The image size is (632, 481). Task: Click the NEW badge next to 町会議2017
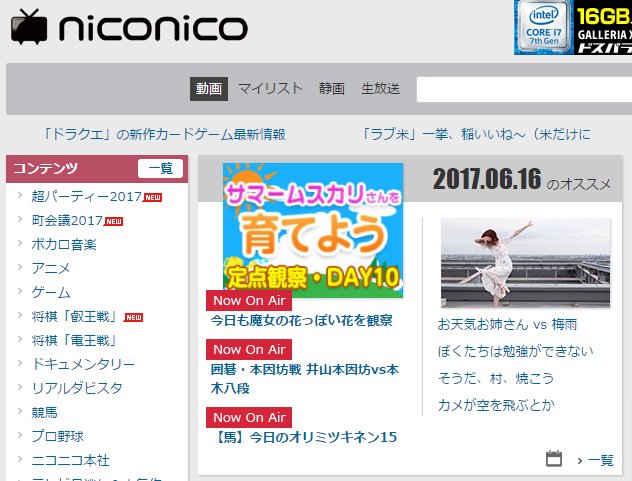114,221
